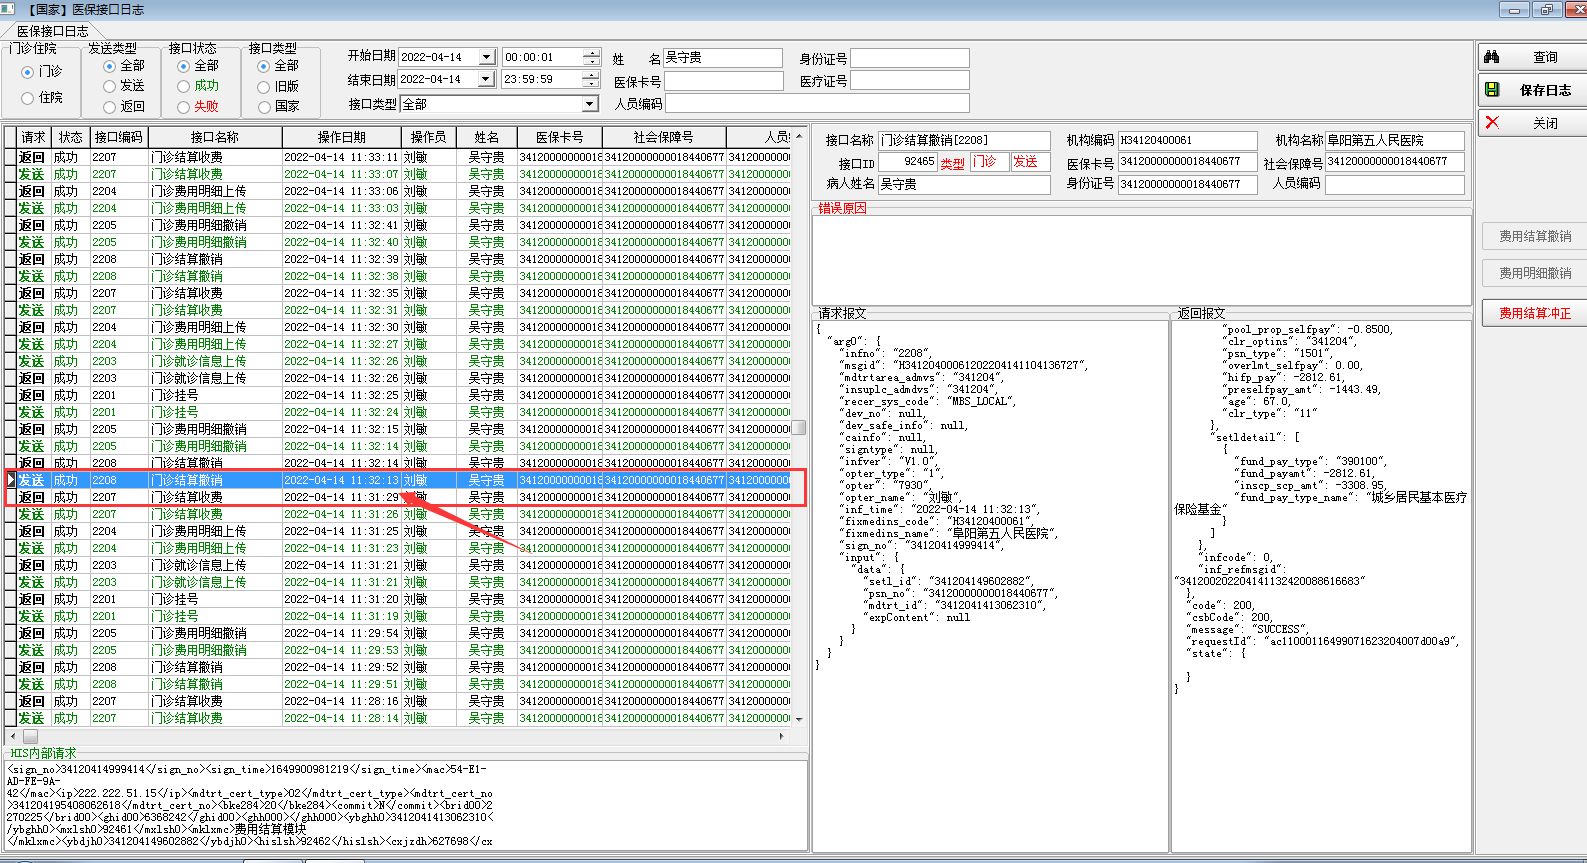Select the 住院 radio button

[28, 98]
